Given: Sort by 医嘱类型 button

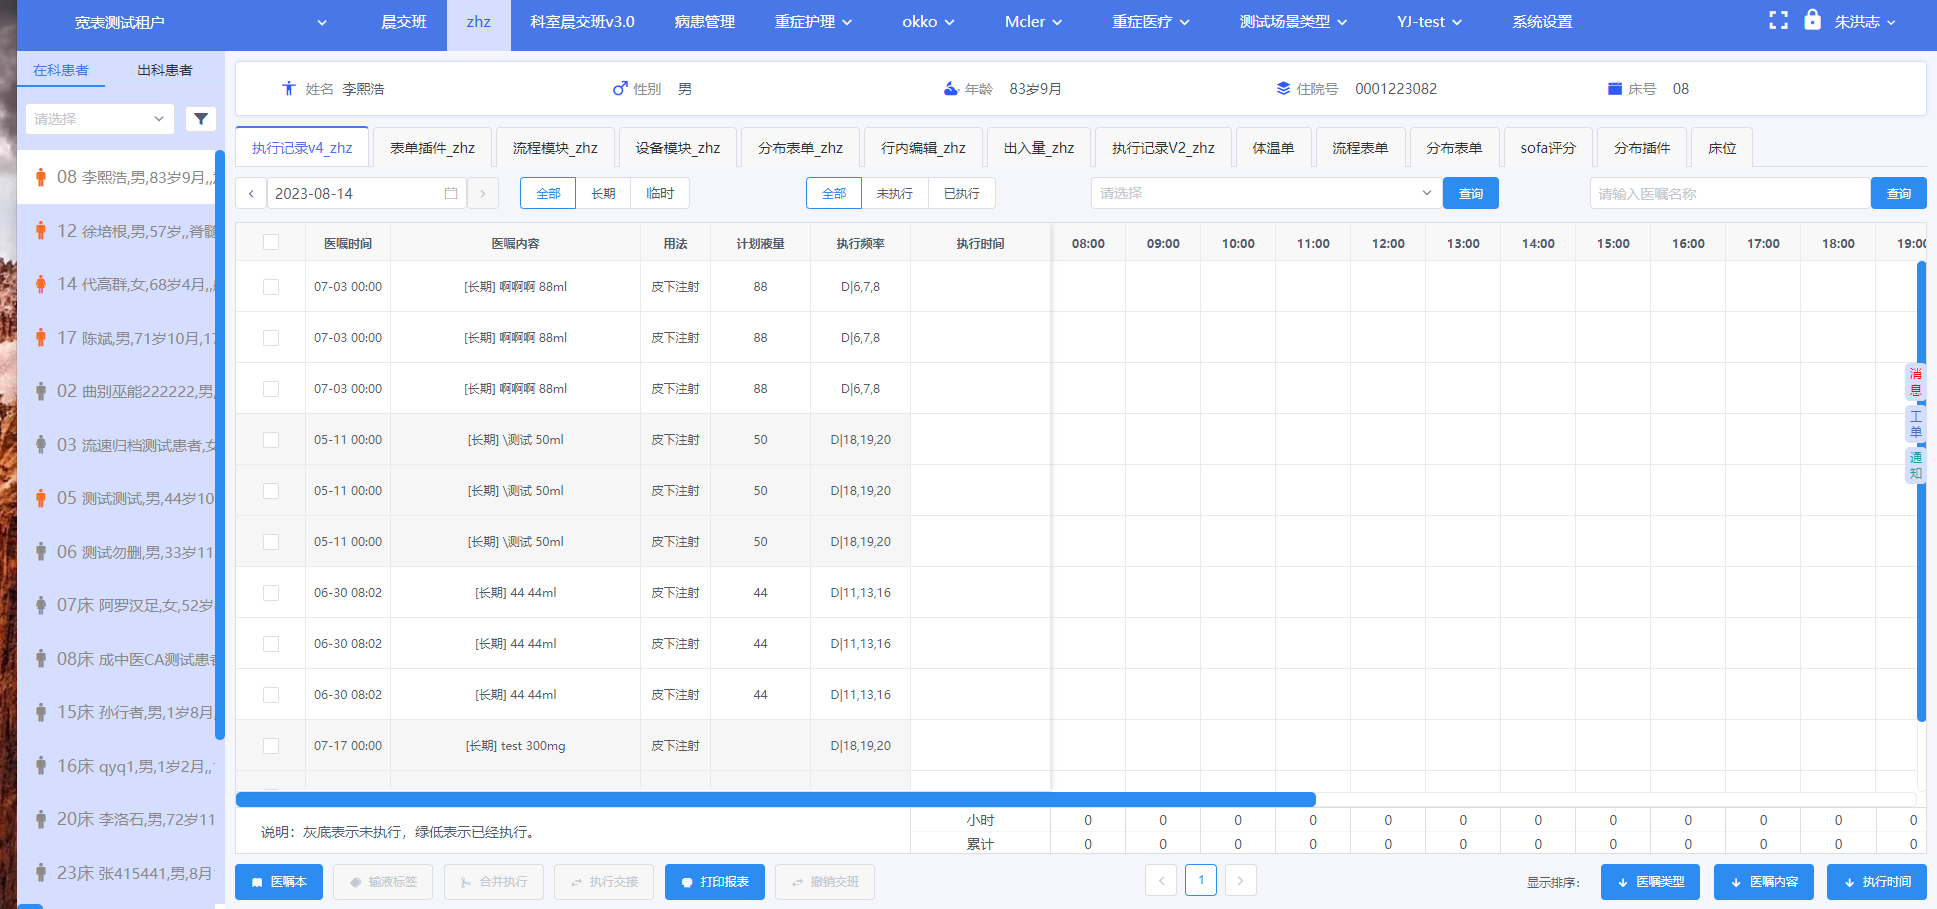Looking at the screenshot, I should [x=1650, y=882].
